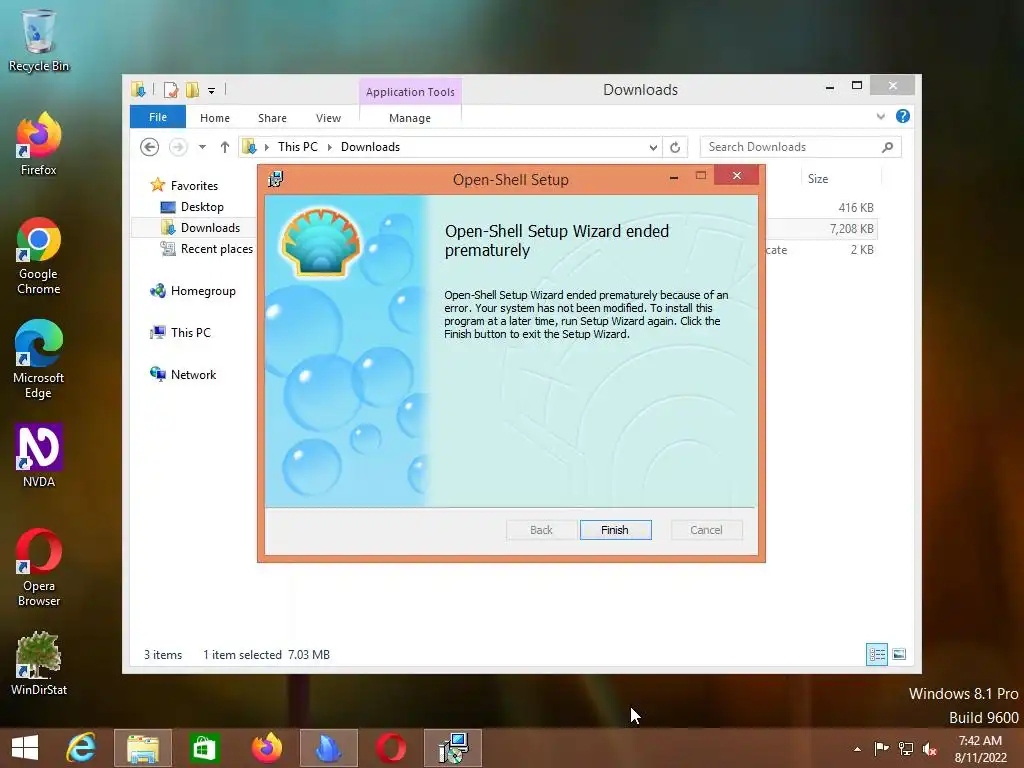Select Recent places in navigation pane
1024x768 pixels.
216,249
